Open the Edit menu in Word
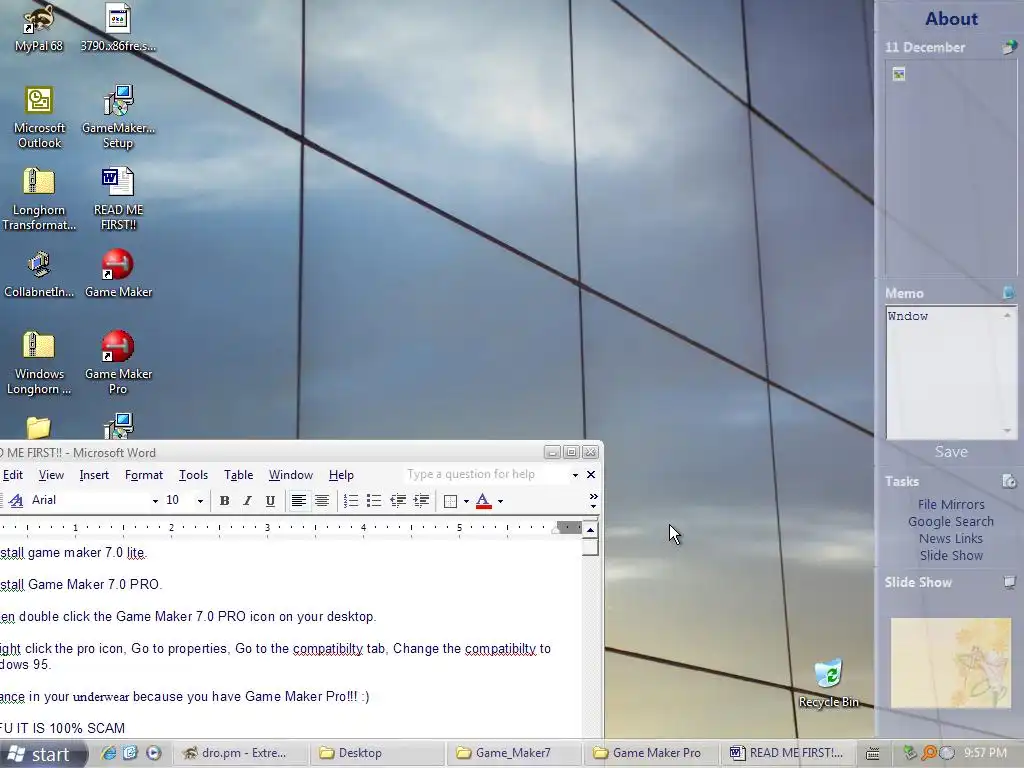The height and width of the screenshot is (768, 1024). (x=12, y=475)
